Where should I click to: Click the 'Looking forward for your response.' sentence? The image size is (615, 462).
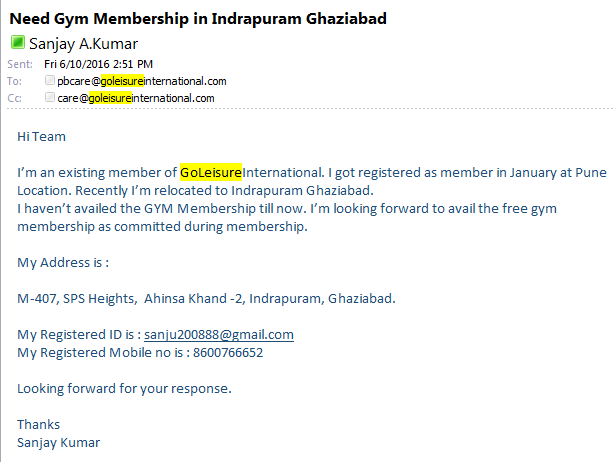coord(124,388)
